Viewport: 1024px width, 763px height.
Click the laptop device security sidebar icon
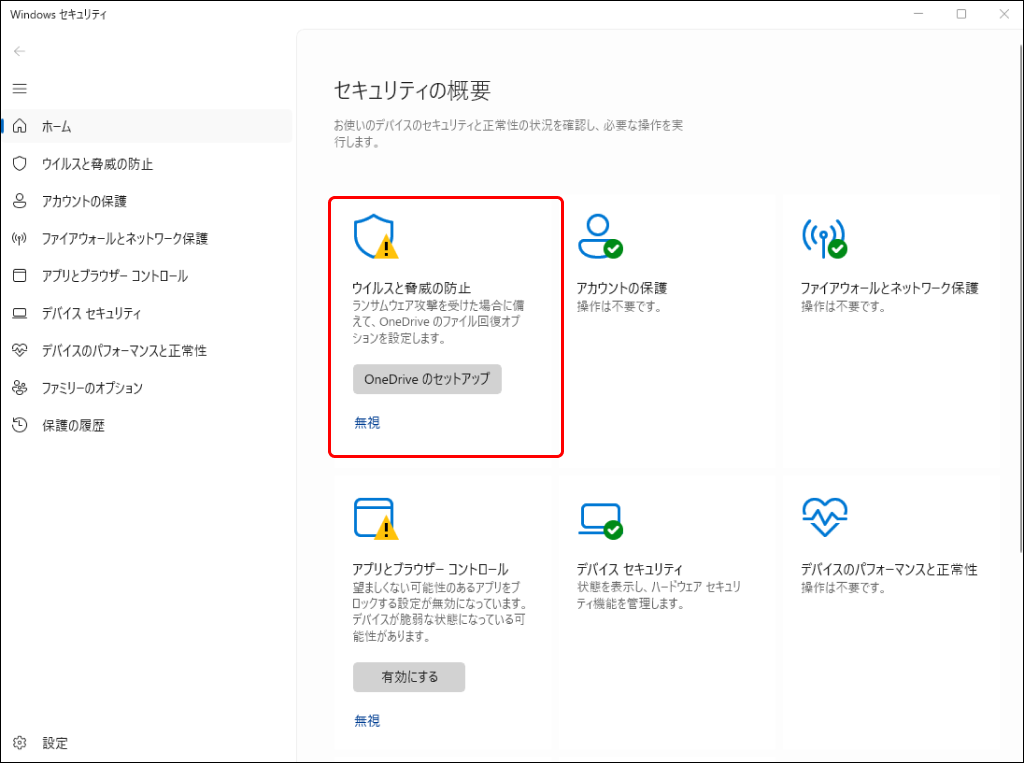pos(20,313)
